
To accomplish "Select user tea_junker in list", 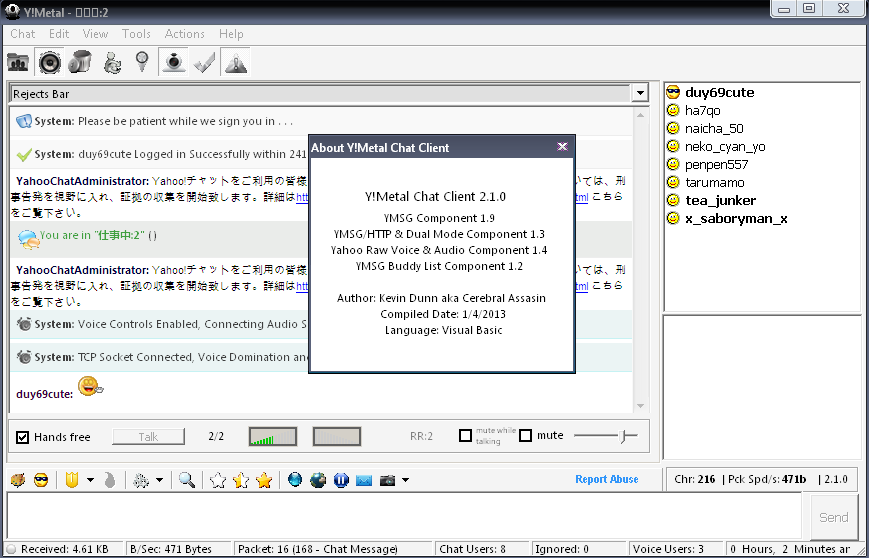I will point(720,200).
